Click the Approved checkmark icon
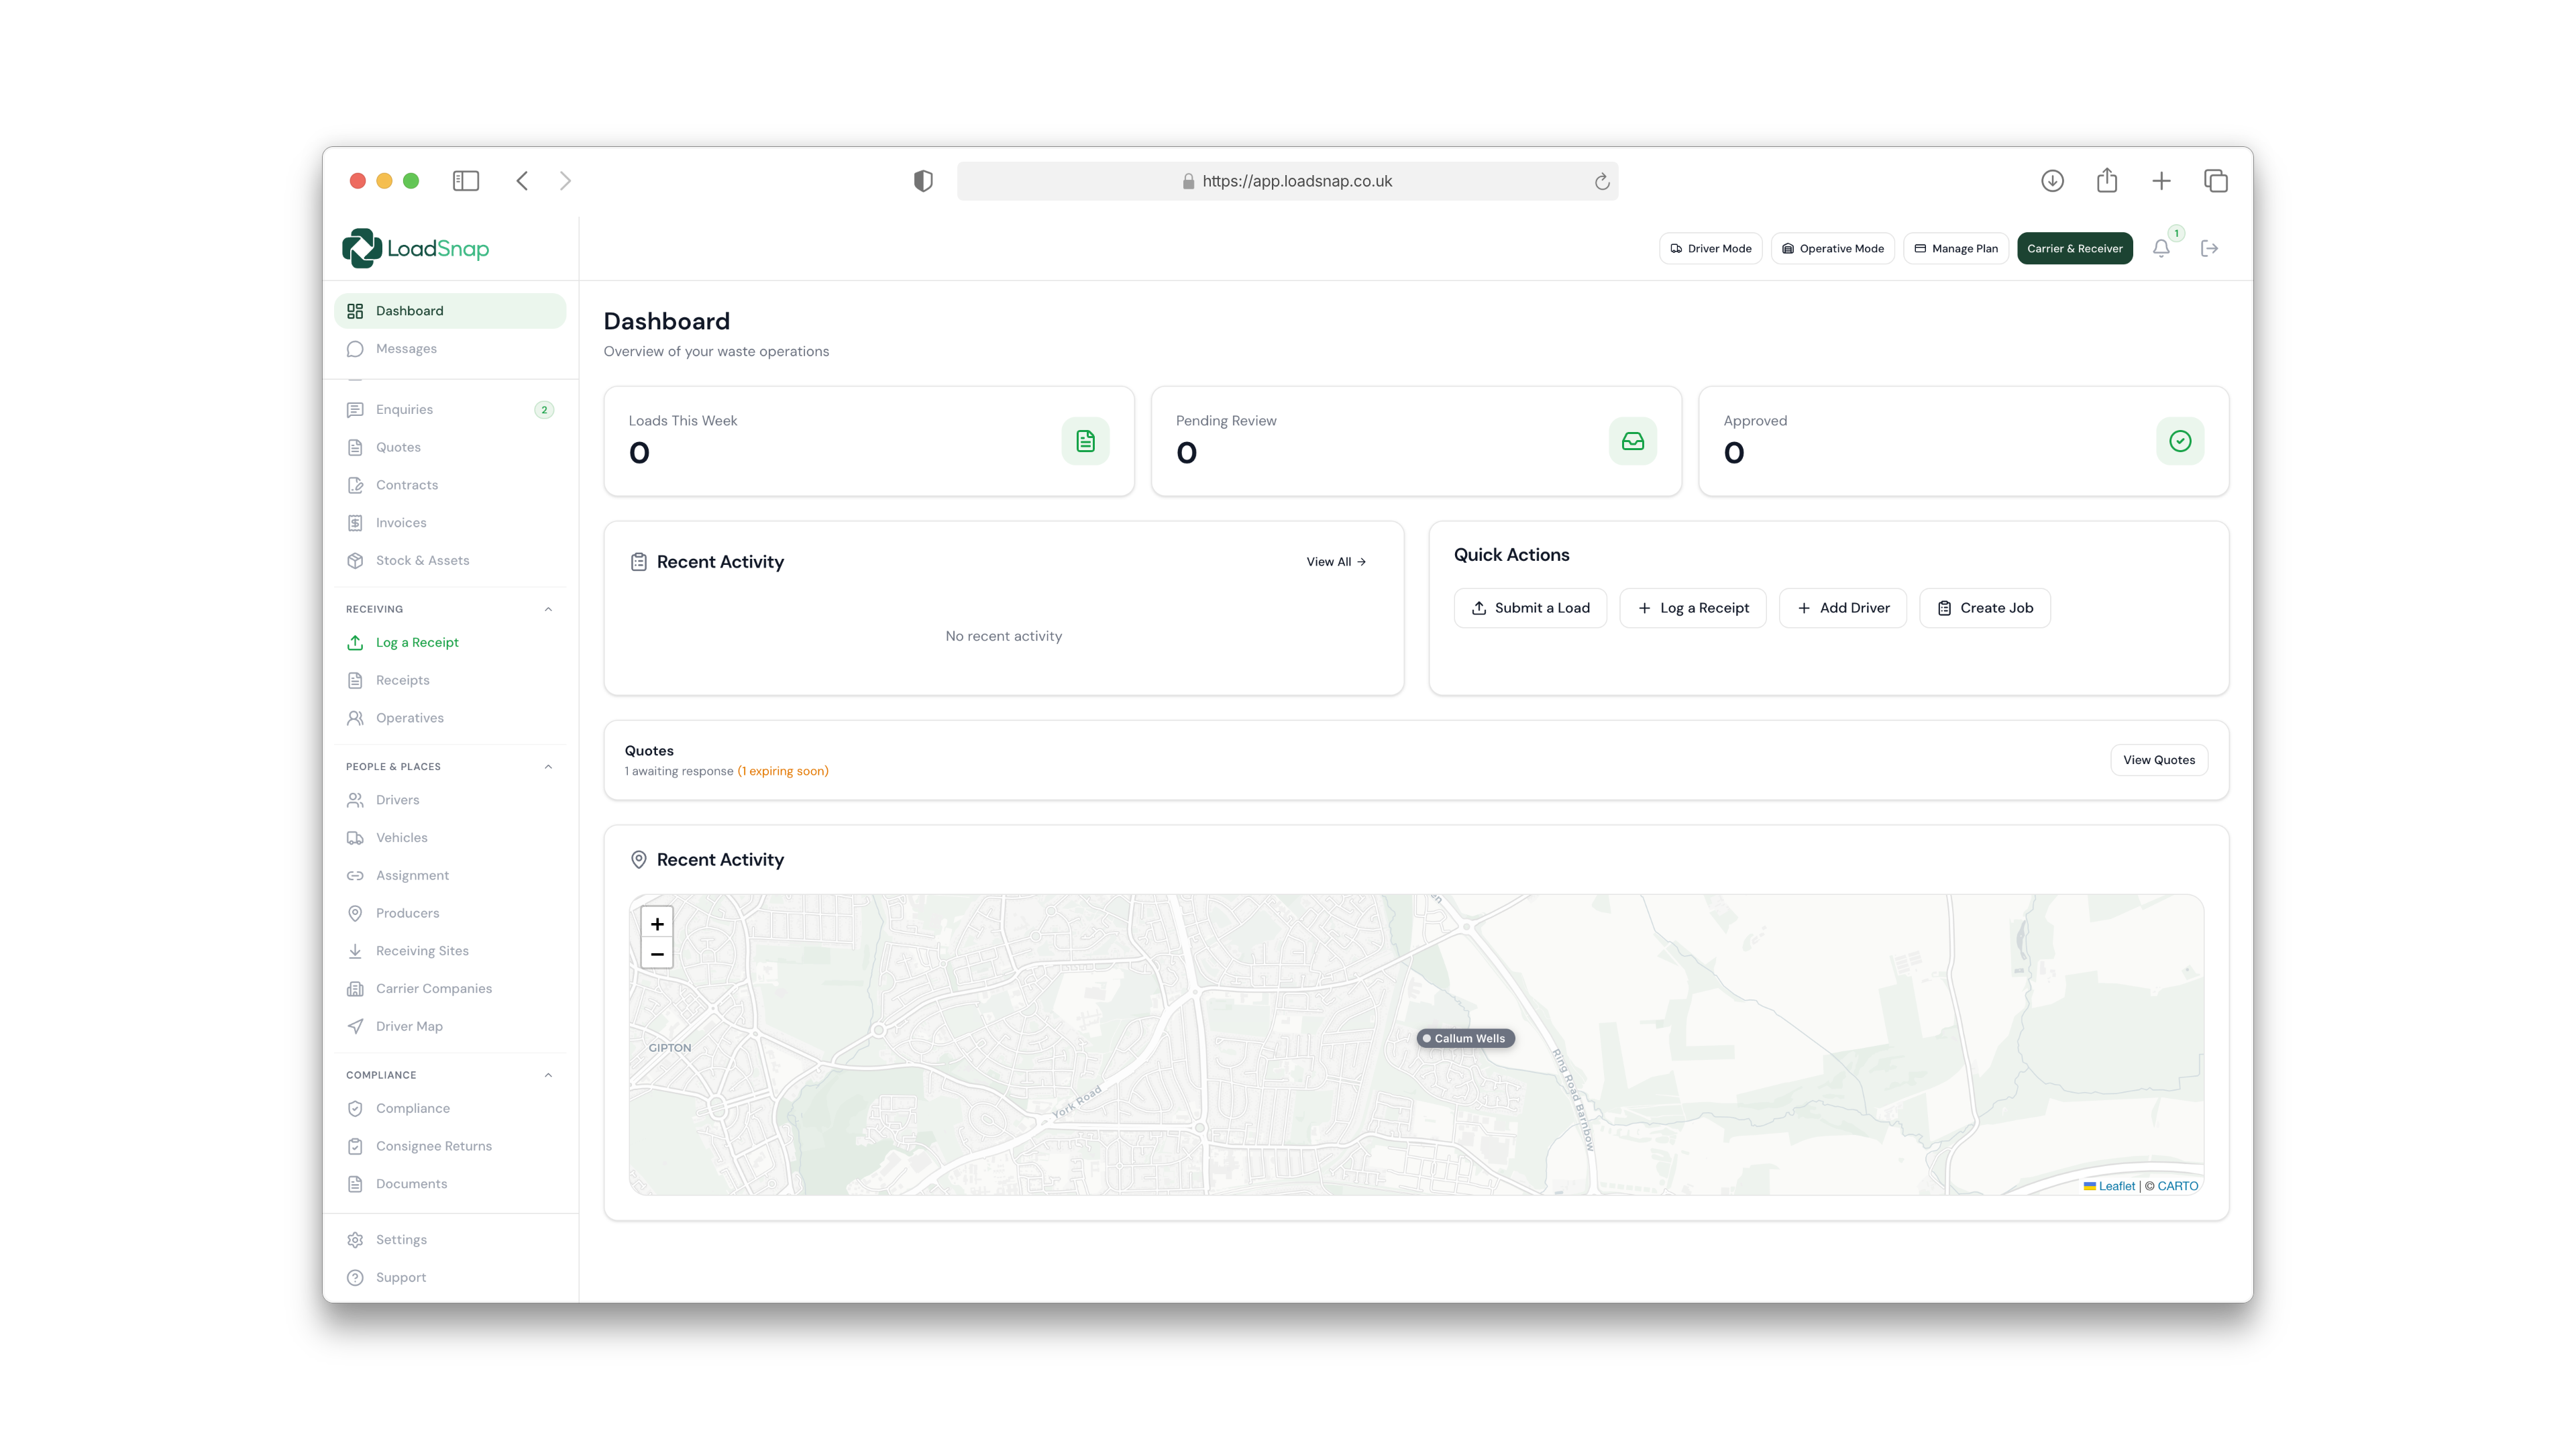The width and height of the screenshot is (2576, 1449). 2180,441
